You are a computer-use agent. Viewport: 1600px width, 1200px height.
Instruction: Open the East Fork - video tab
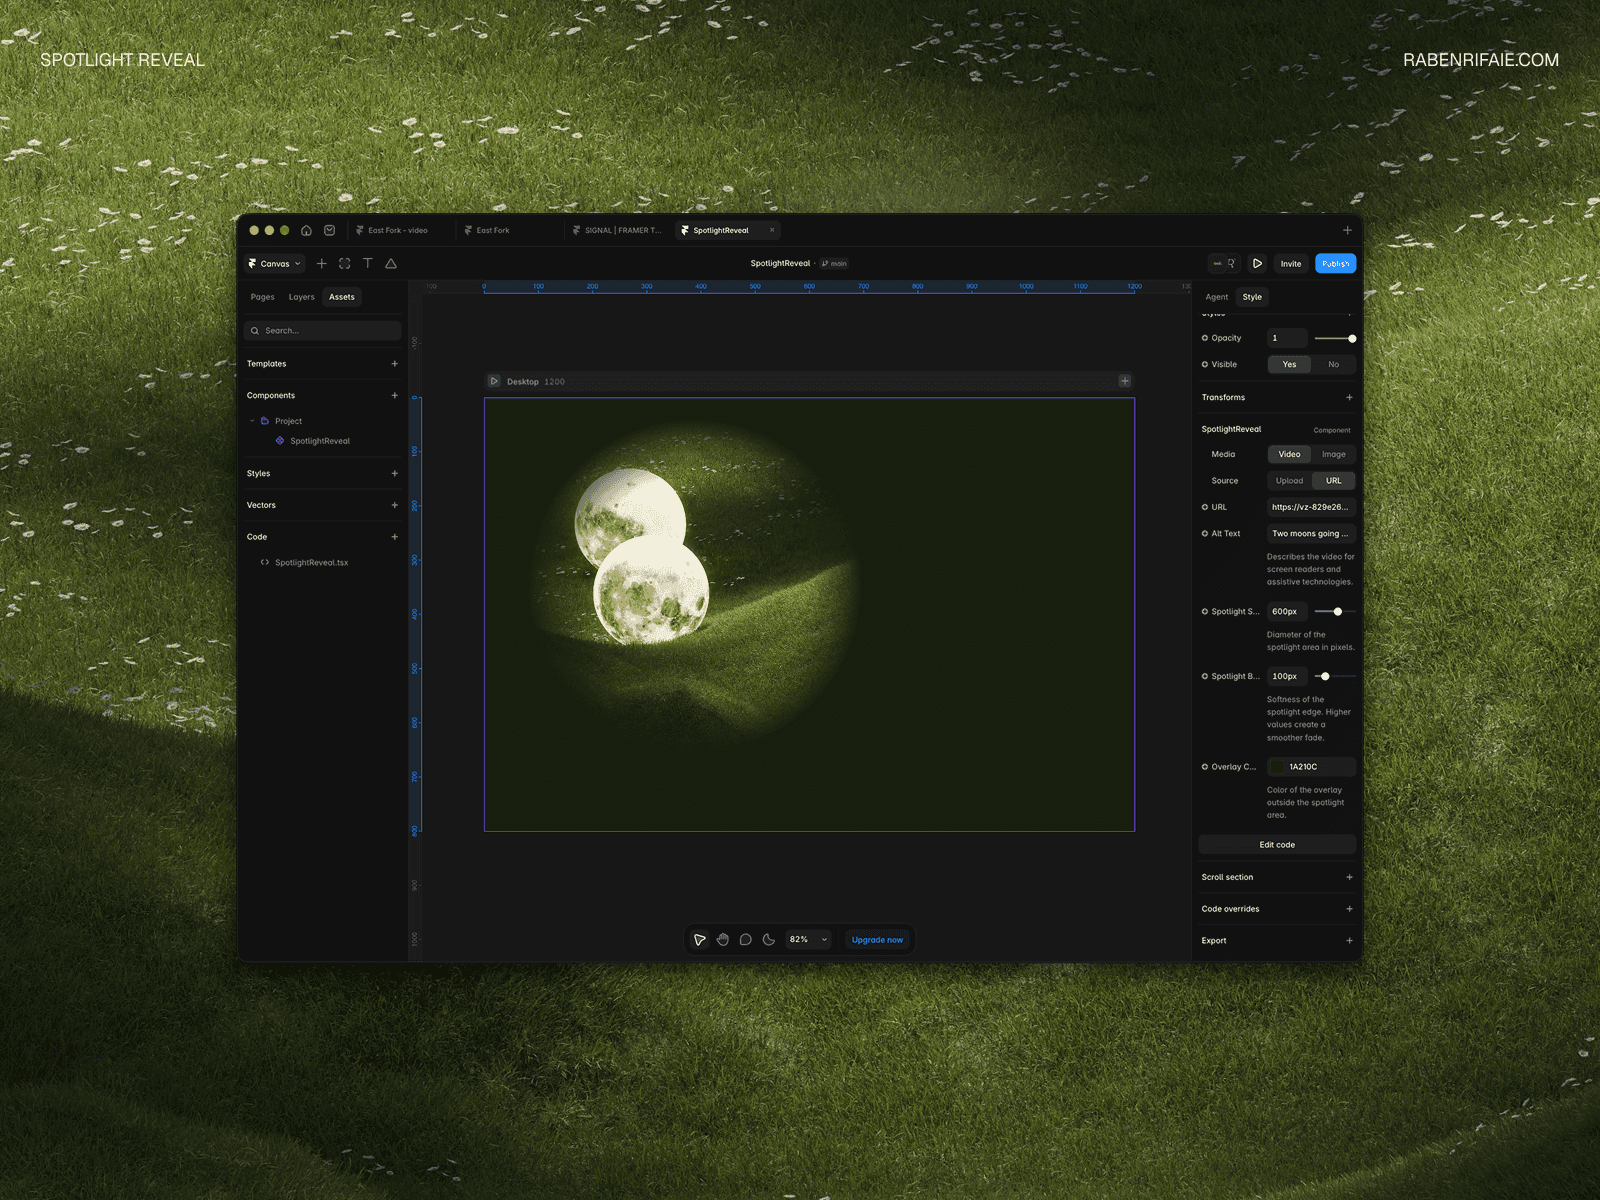tap(397, 230)
